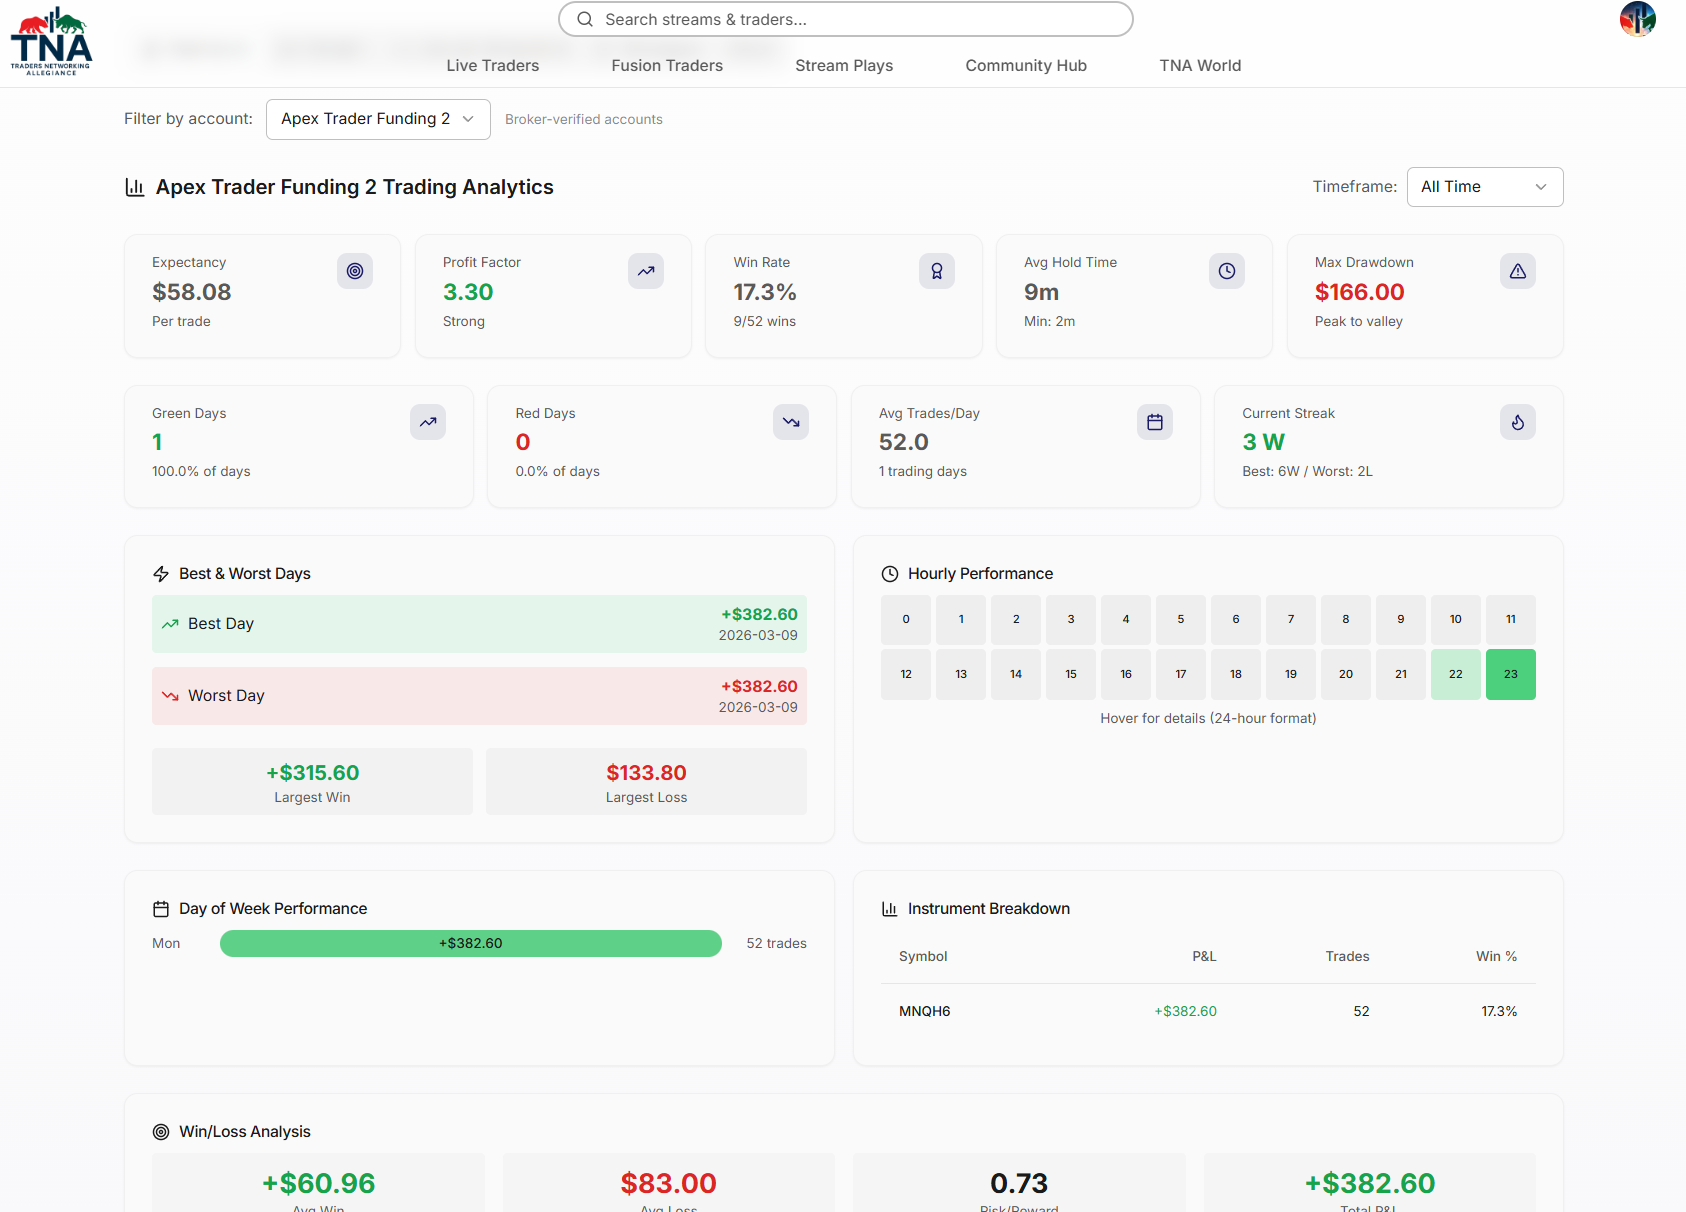Click the 9m Avg Hold Time value
This screenshot has width=1686, height=1212.
[1041, 292]
